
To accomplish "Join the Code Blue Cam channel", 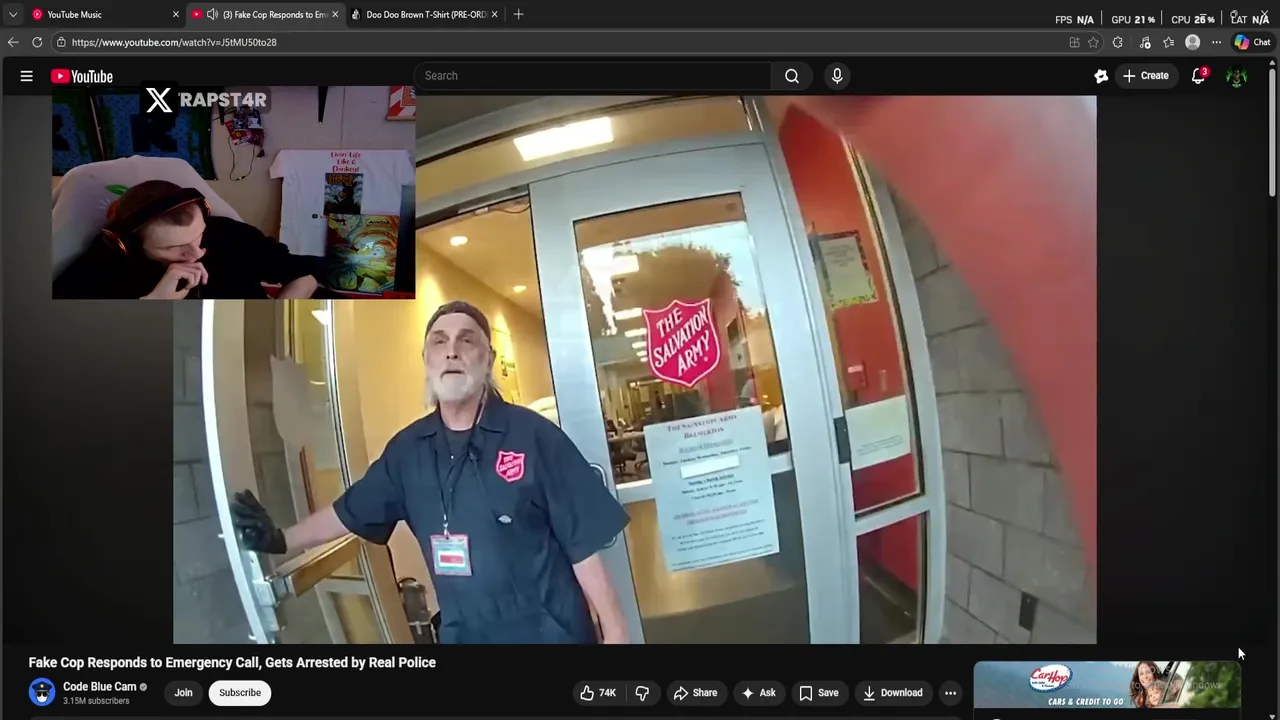I will (183, 692).
